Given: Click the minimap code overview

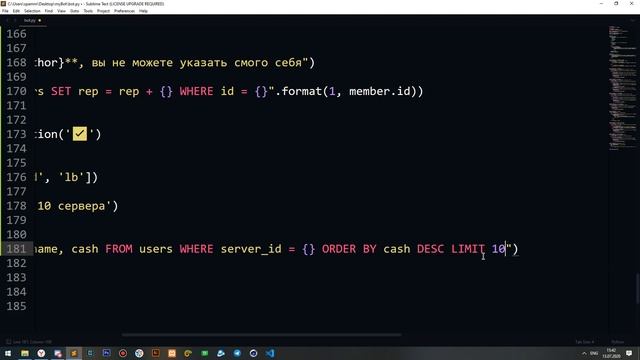Looking at the screenshot, I should (622, 88).
